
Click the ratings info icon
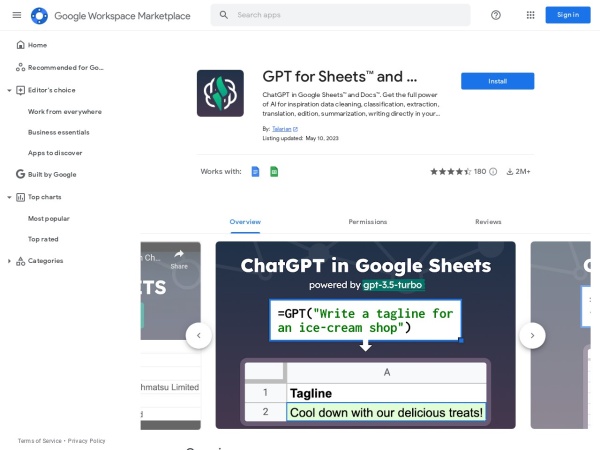point(493,171)
